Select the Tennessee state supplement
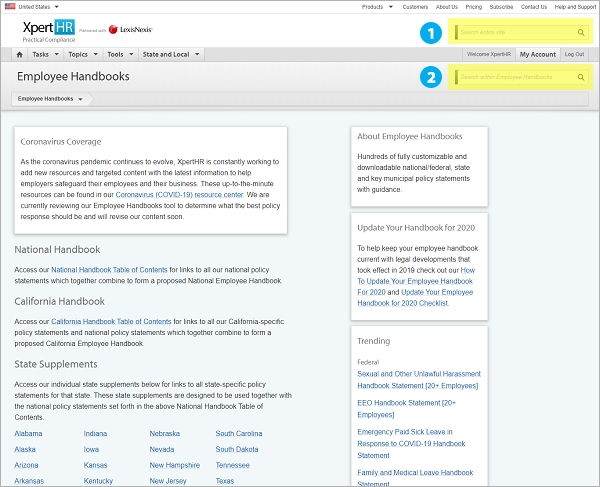Screen dimensions: 600x487 tap(233, 466)
